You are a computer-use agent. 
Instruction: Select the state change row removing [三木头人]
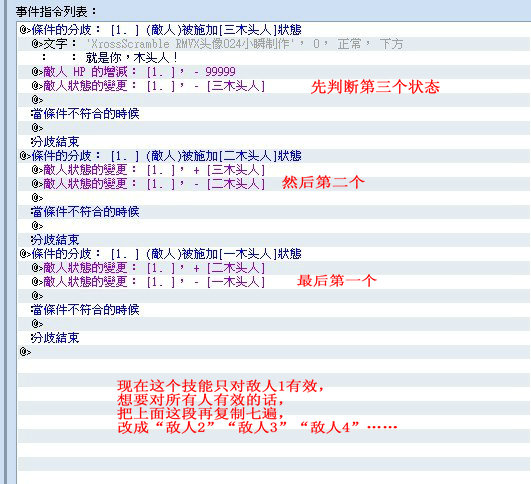tap(148, 86)
